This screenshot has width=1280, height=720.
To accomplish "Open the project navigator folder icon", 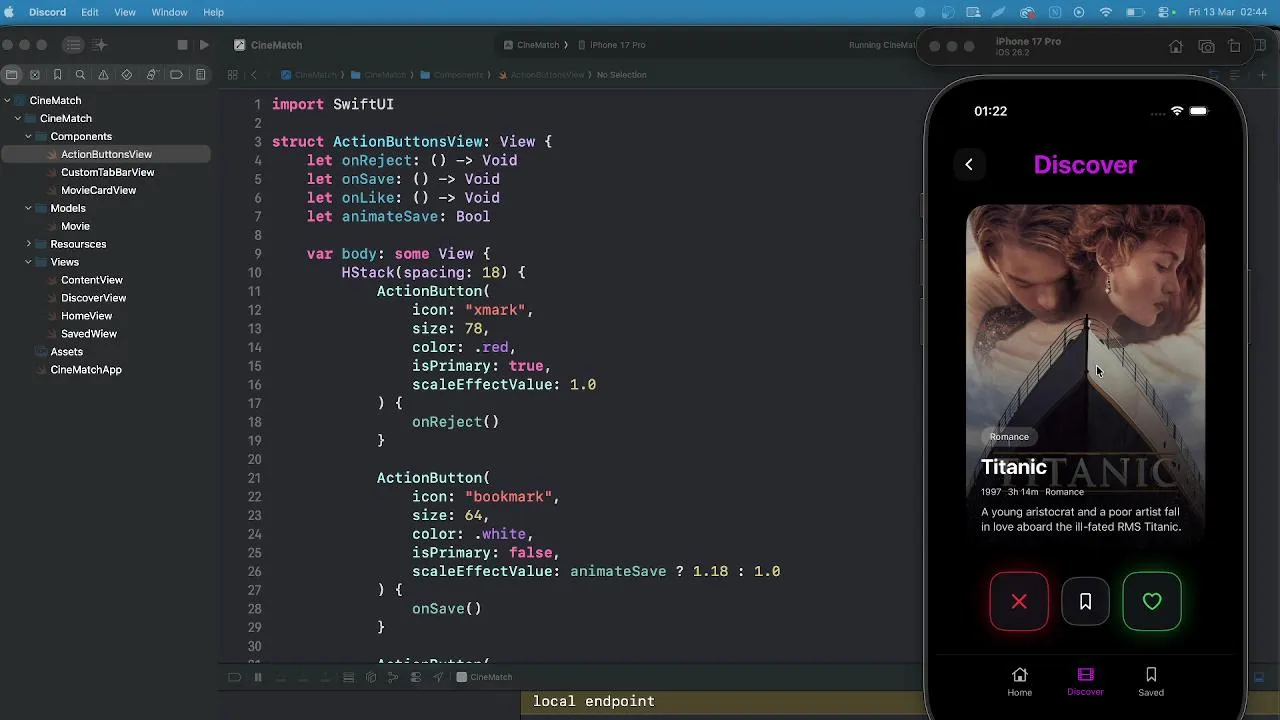I will [12, 74].
